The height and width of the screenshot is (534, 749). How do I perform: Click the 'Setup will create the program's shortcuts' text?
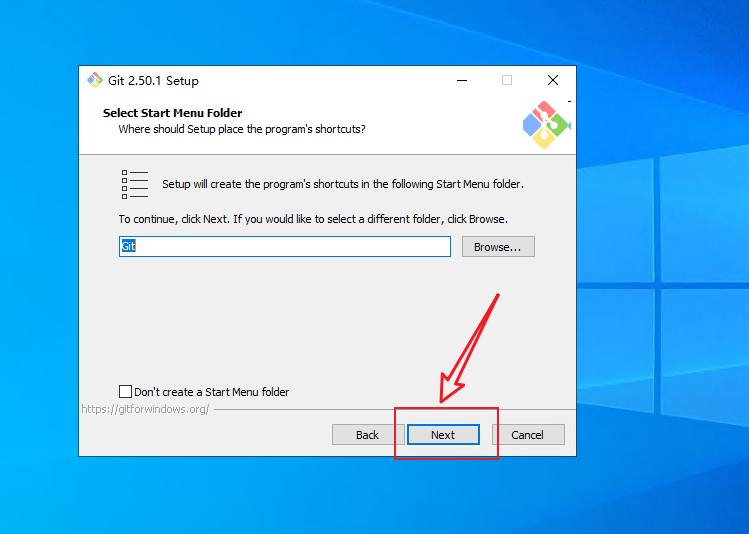click(x=343, y=184)
